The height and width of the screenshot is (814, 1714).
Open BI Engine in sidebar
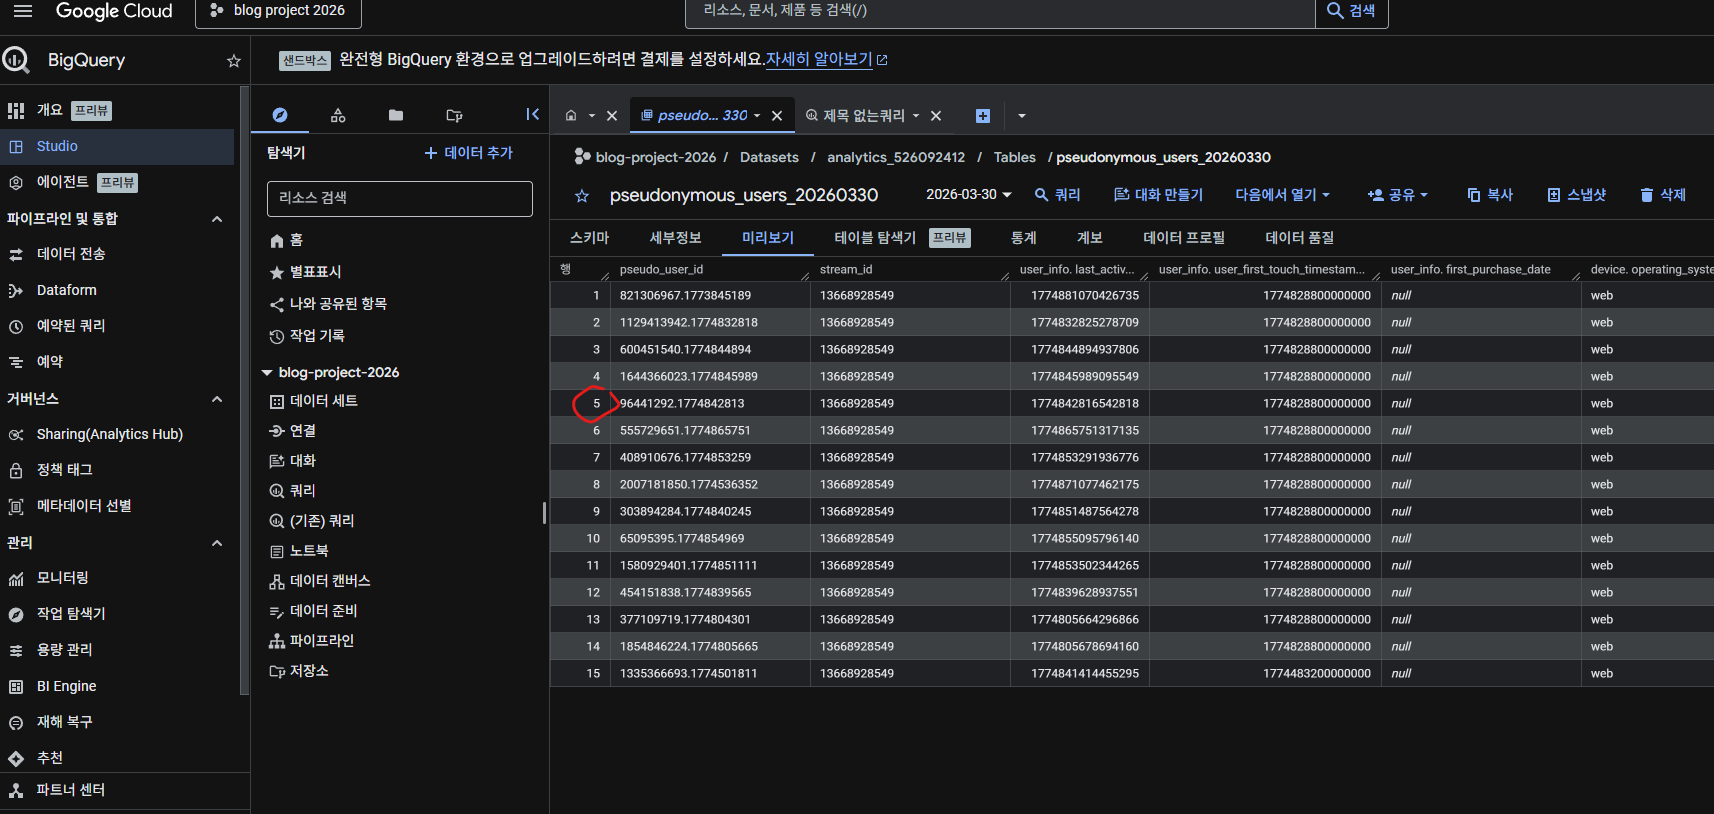click(x=66, y=686)
